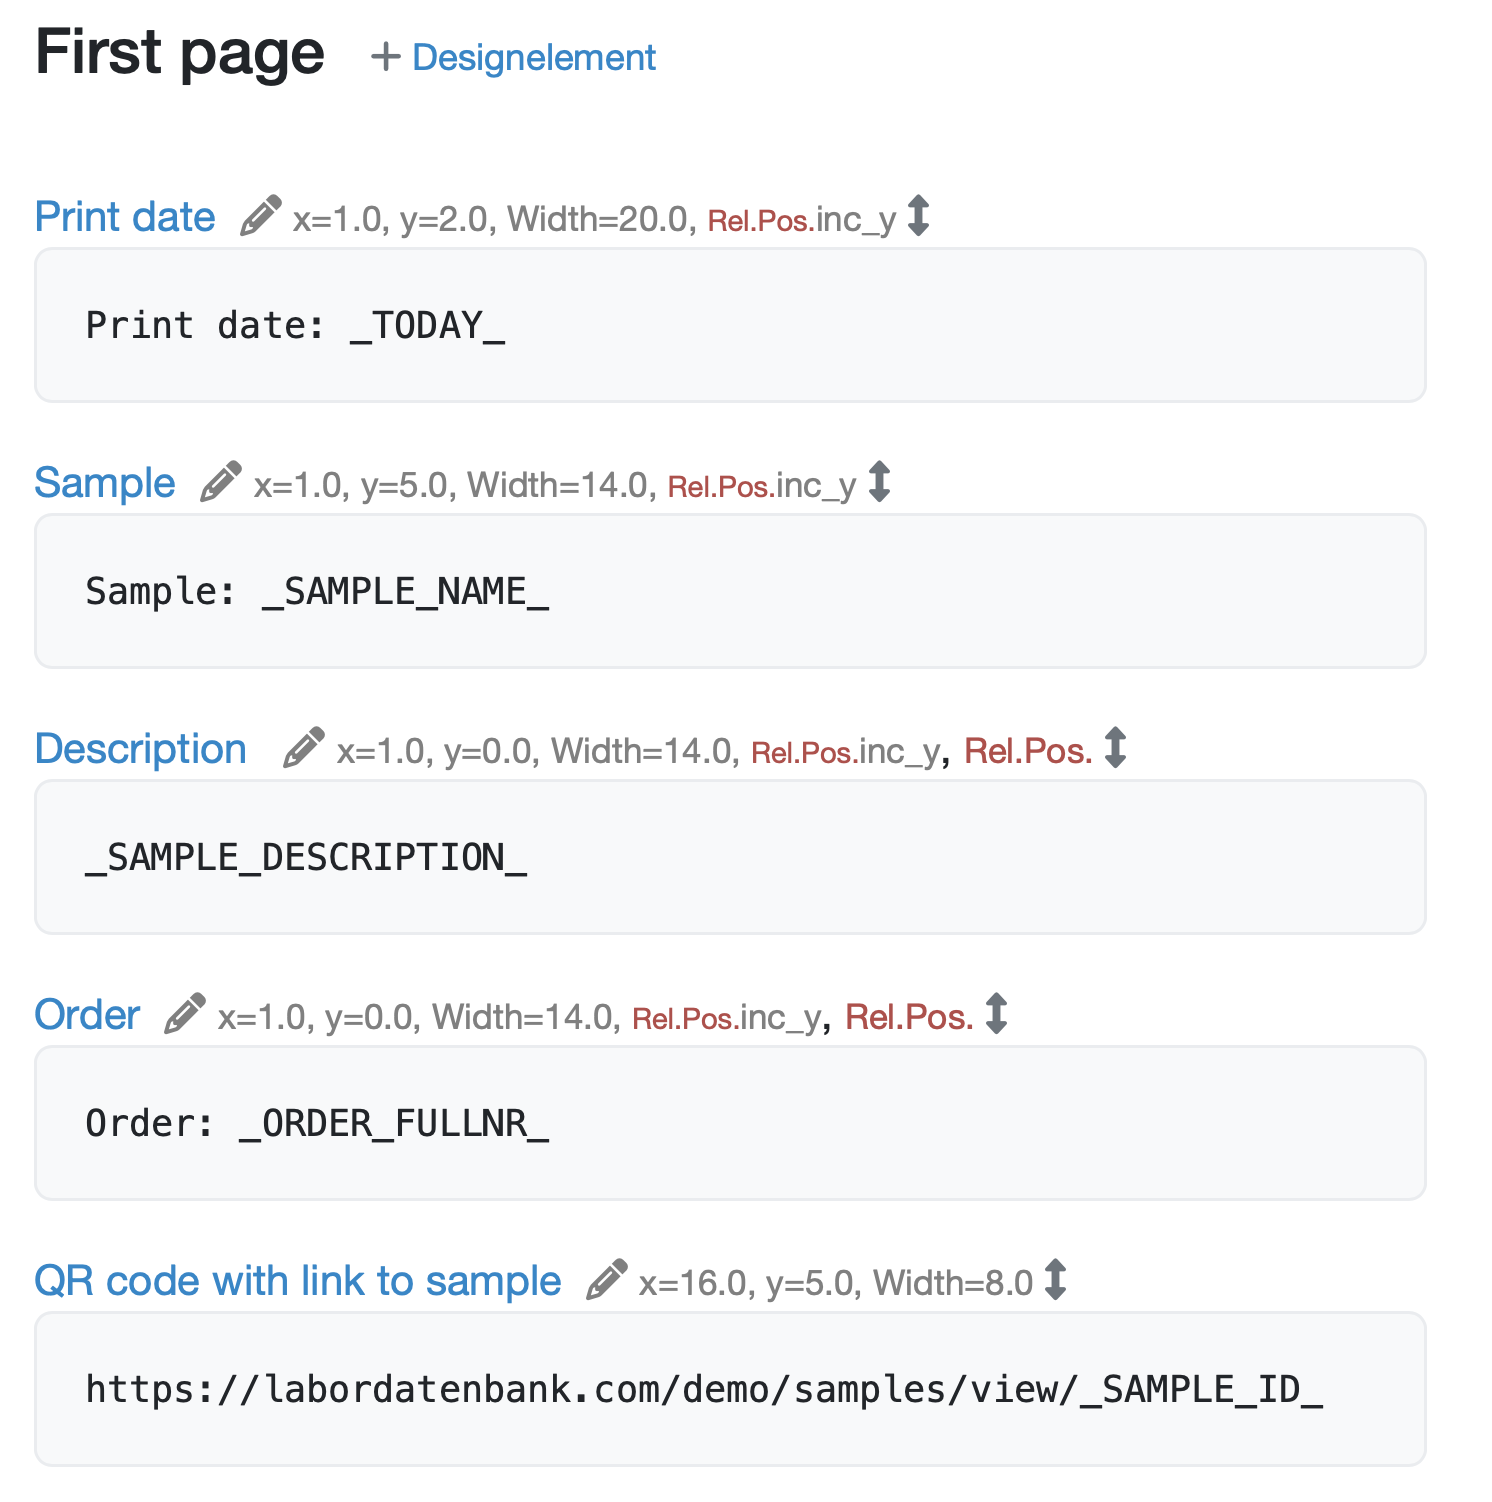1492x1502 pixels.
Task: Open QR code with link to sample
Action: coord(298,1281)
